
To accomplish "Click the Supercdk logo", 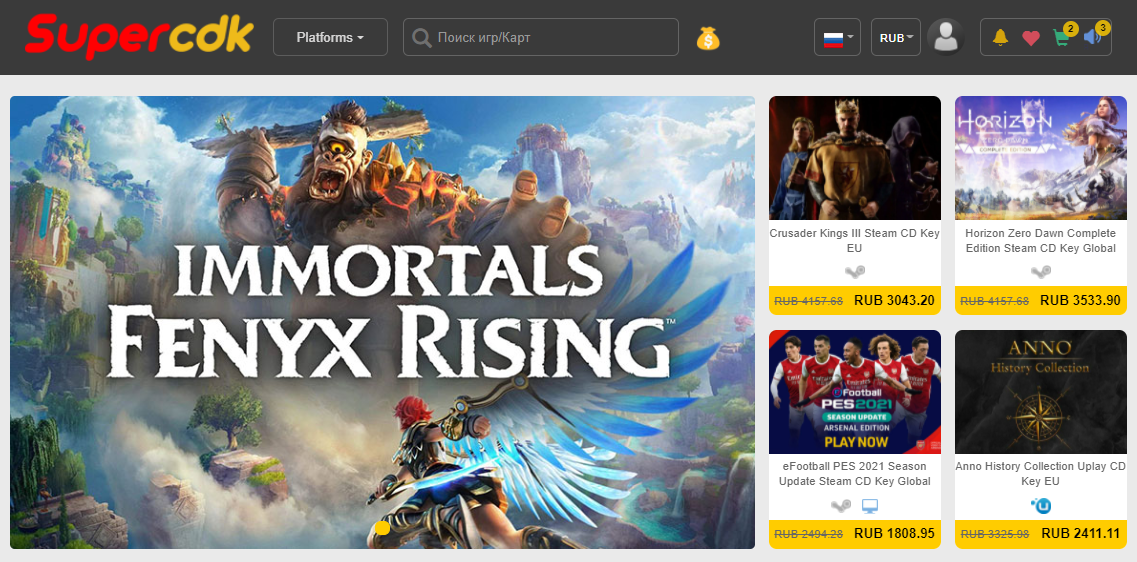I will (x=139, y=36).
